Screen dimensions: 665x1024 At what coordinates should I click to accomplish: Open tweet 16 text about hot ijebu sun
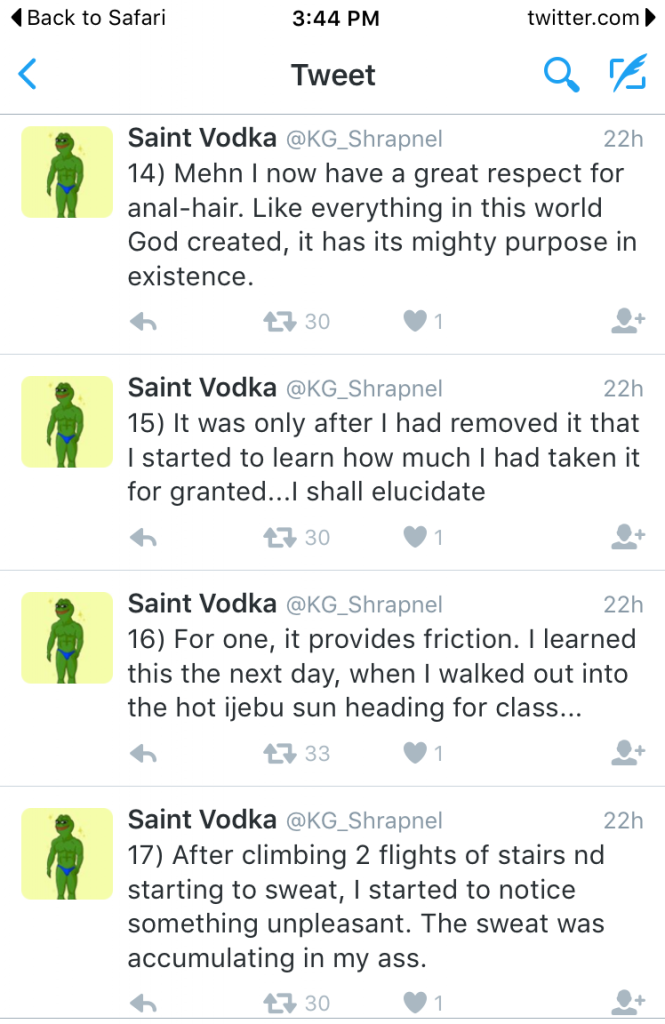381,673
